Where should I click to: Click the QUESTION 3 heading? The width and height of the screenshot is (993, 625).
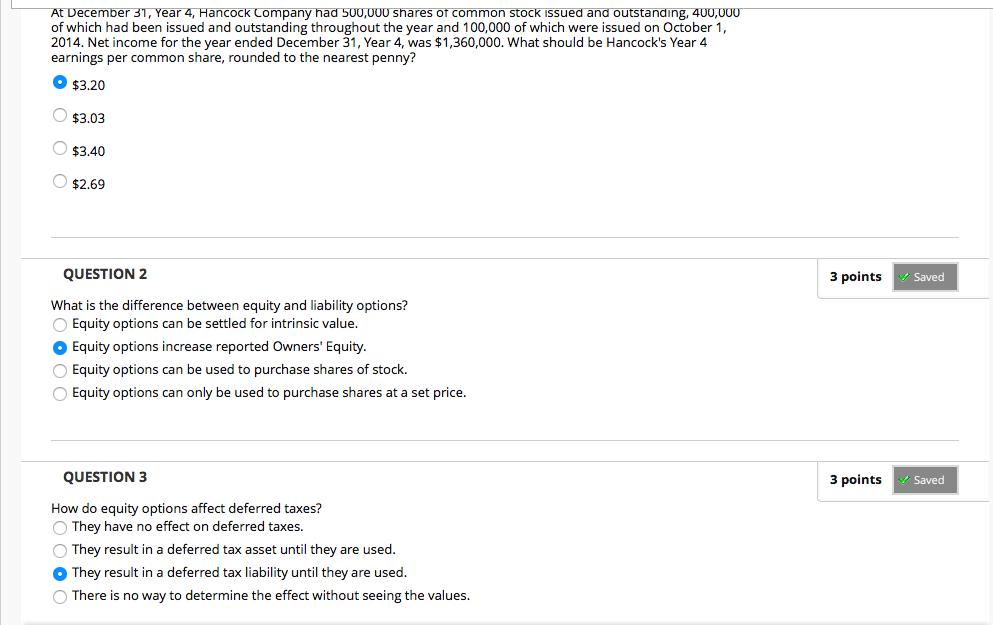[105, 477]
